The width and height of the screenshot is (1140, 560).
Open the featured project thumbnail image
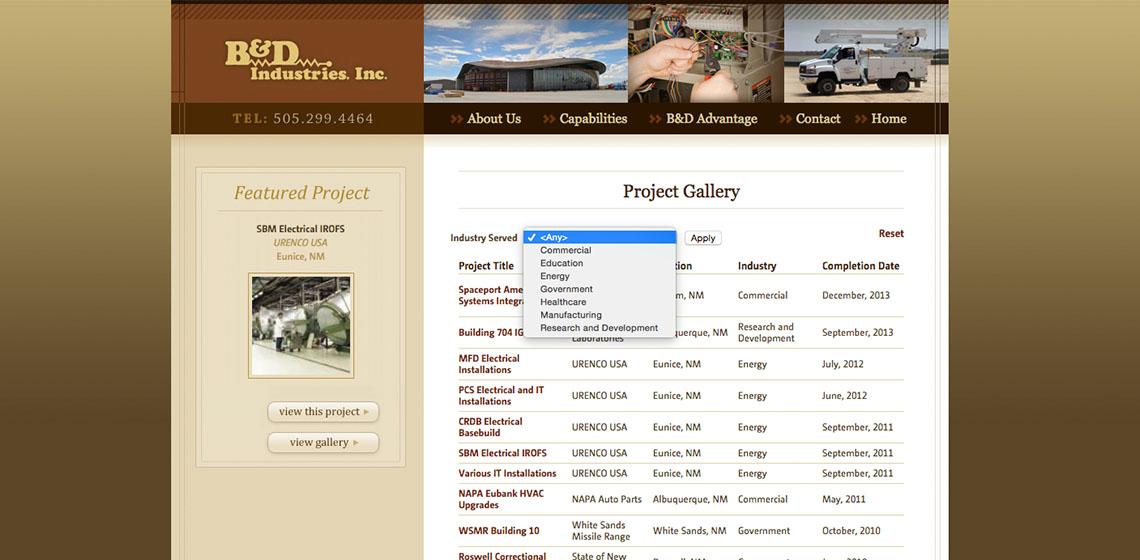tap(301, 325)
